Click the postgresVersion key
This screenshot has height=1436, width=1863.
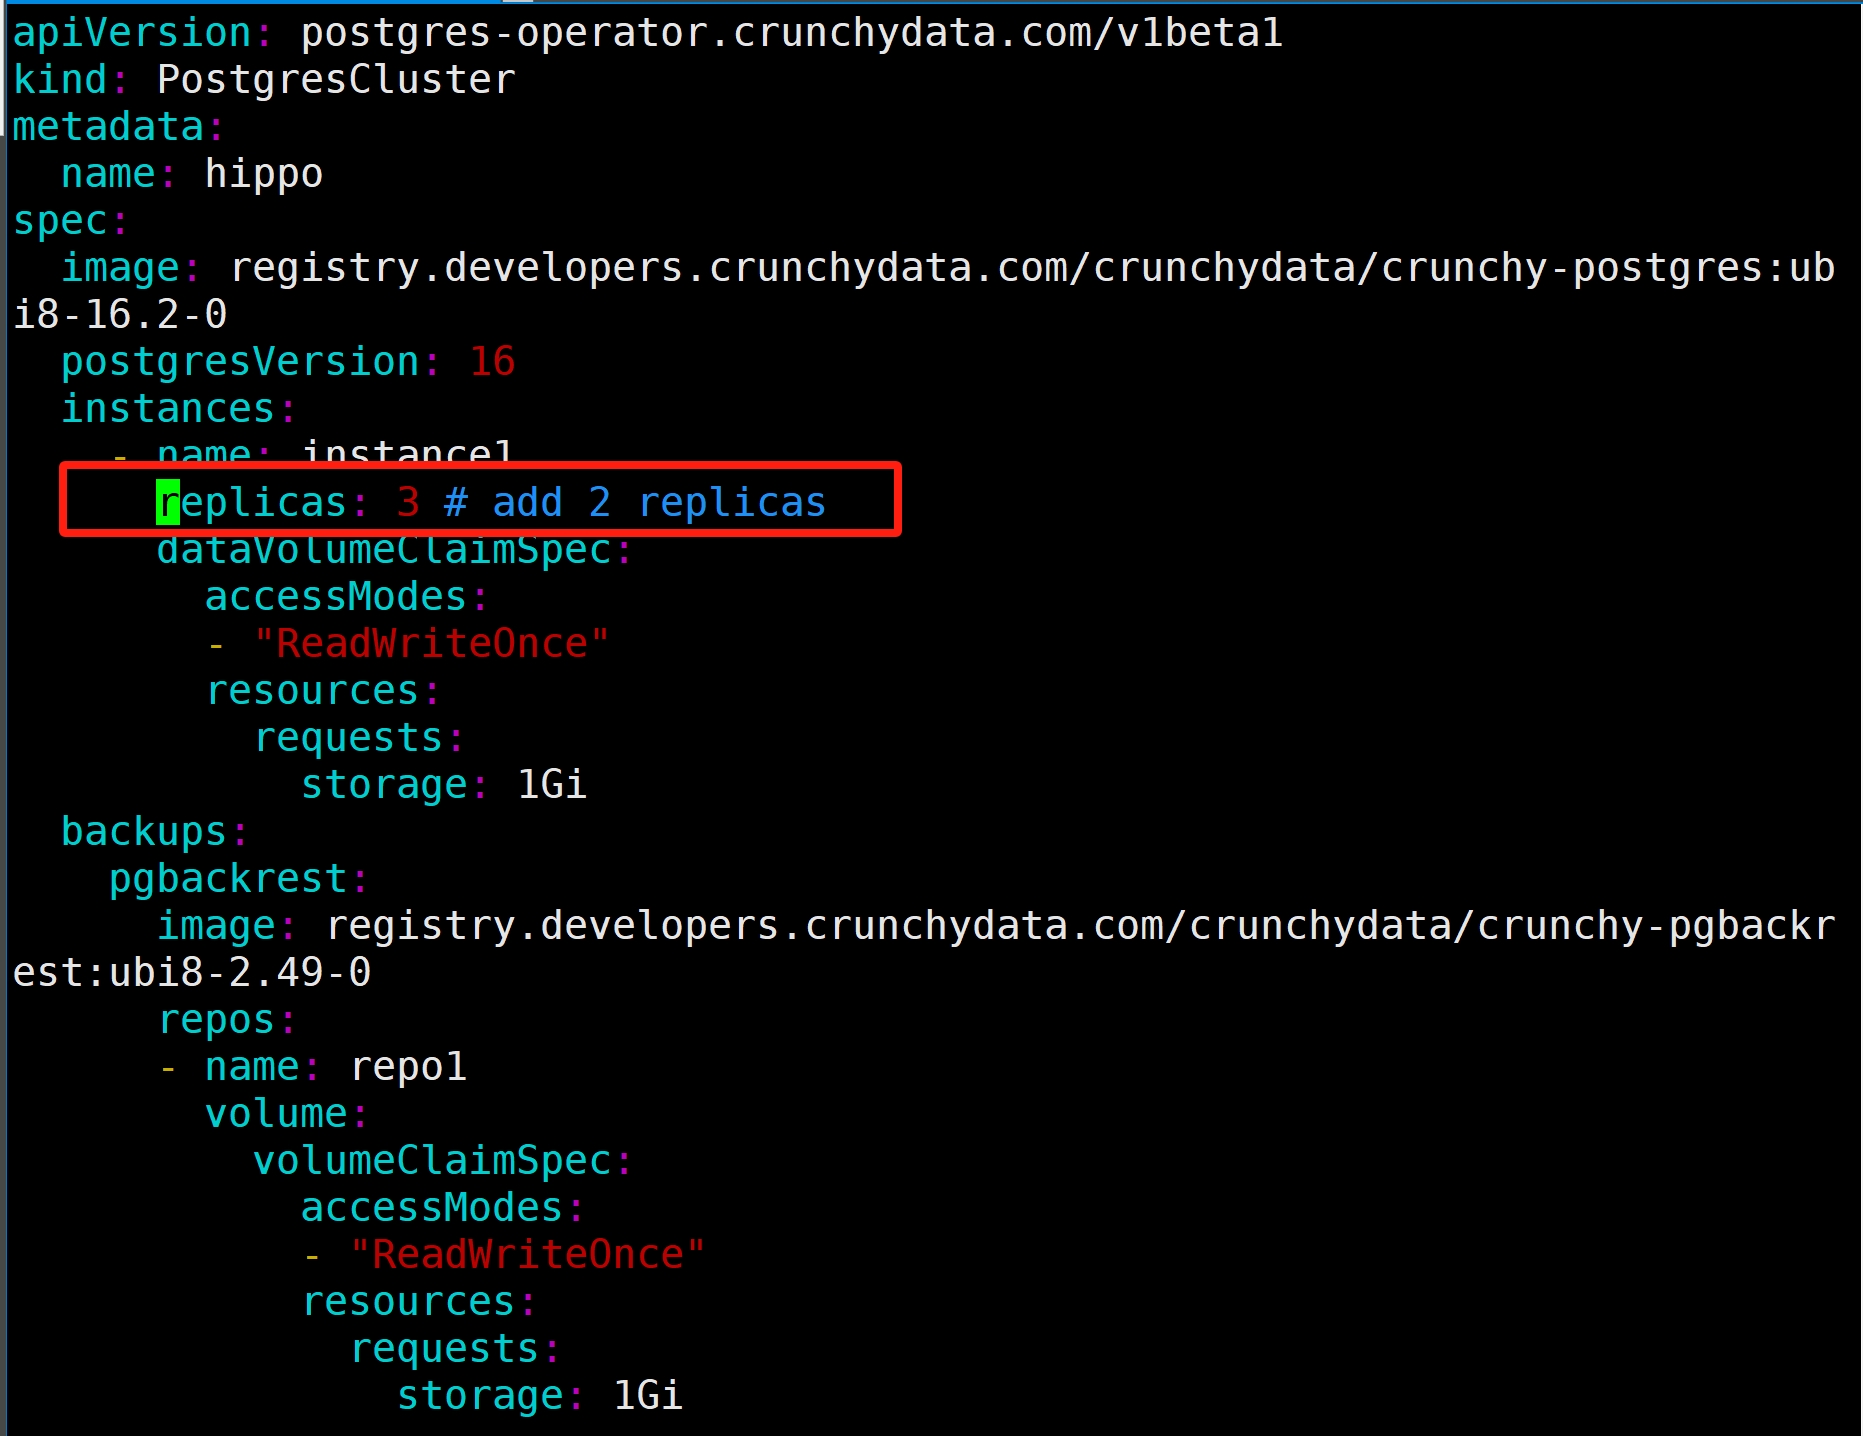click(x=240, y=362)
